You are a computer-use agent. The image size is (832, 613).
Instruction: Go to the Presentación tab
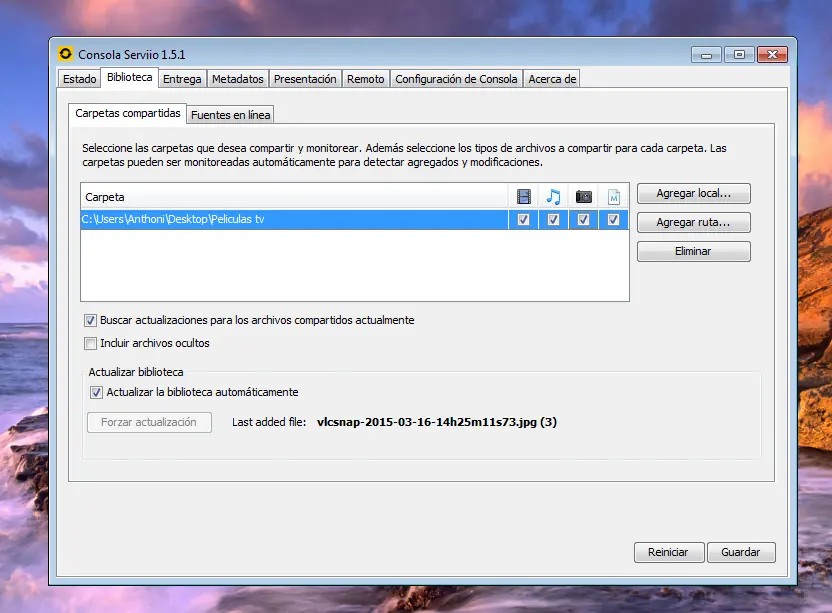[x=305, y=79]
